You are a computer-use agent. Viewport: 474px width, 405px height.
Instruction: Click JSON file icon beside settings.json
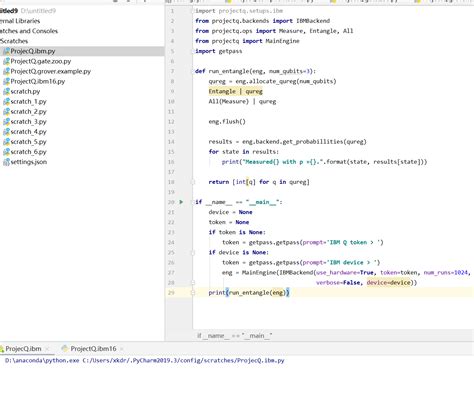(6, 162)
